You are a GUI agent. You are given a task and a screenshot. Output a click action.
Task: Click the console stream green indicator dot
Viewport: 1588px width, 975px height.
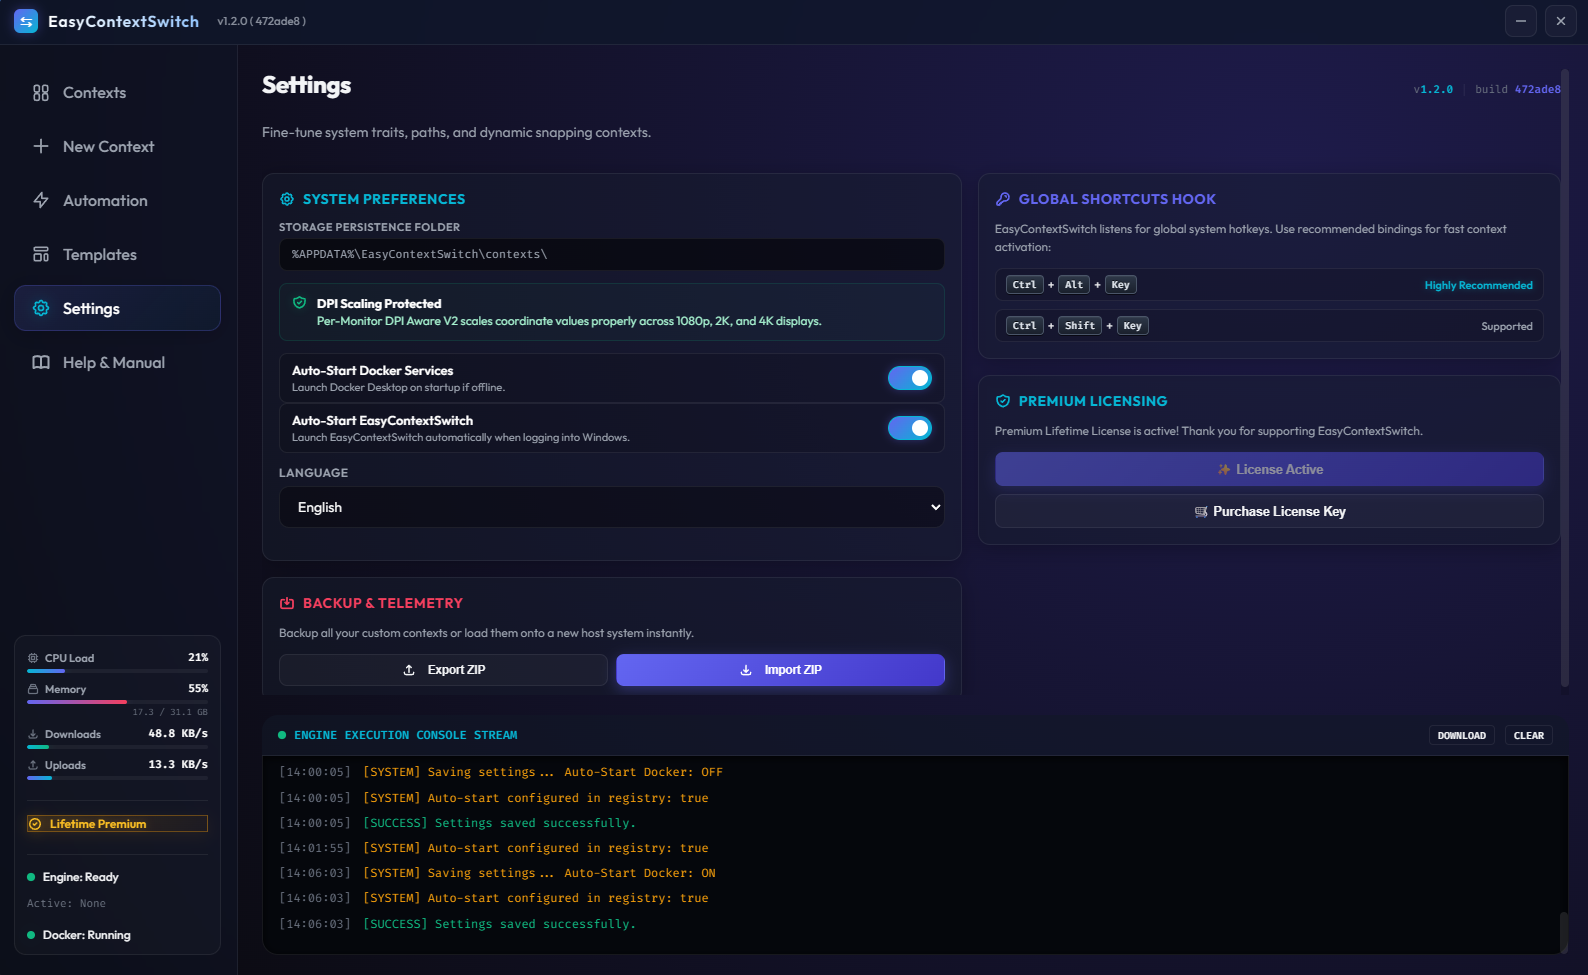[x=282, y=735]
